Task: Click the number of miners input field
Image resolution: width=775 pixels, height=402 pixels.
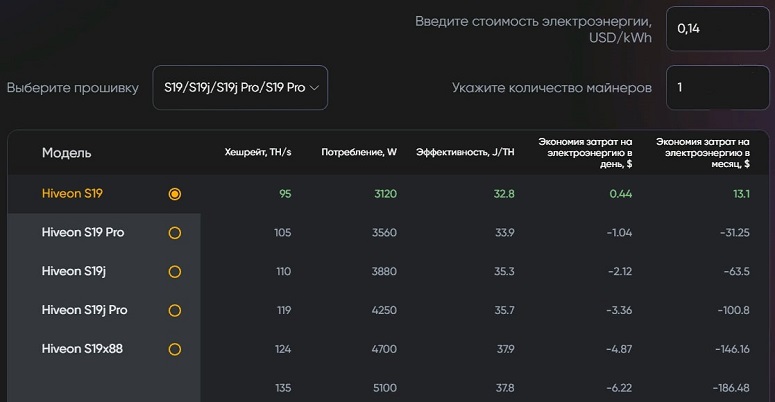Action: click(718, 88)
